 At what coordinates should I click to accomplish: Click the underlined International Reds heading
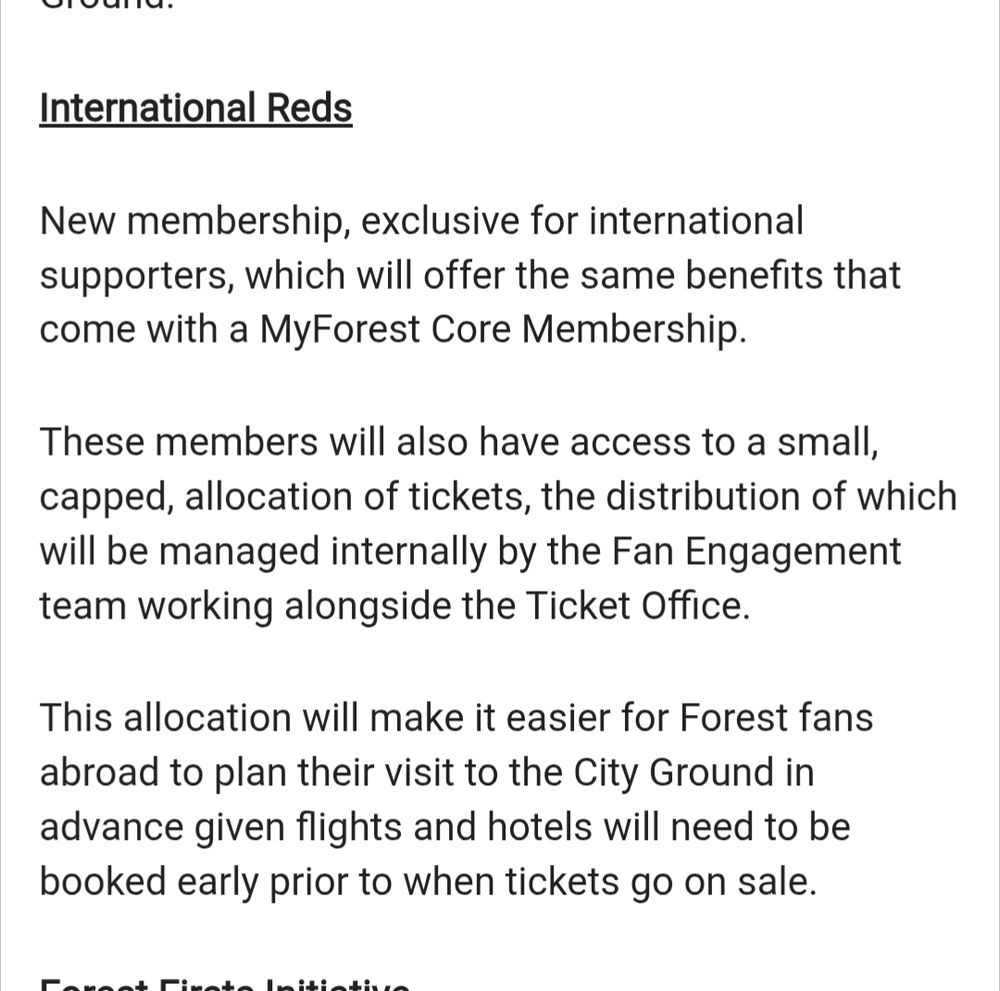[x=196, y=108]
